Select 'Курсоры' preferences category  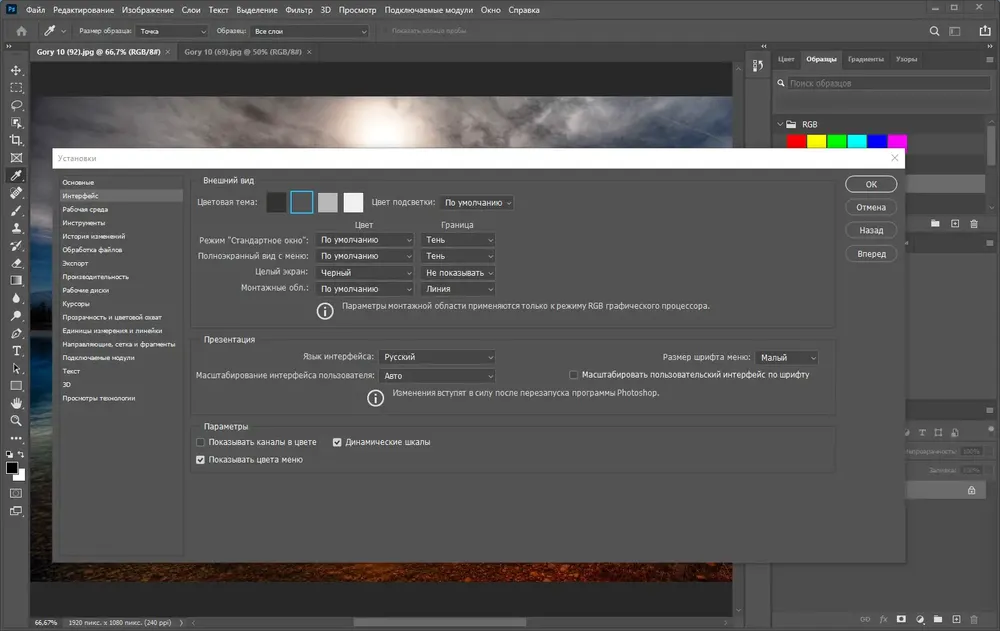coord(76,304)
